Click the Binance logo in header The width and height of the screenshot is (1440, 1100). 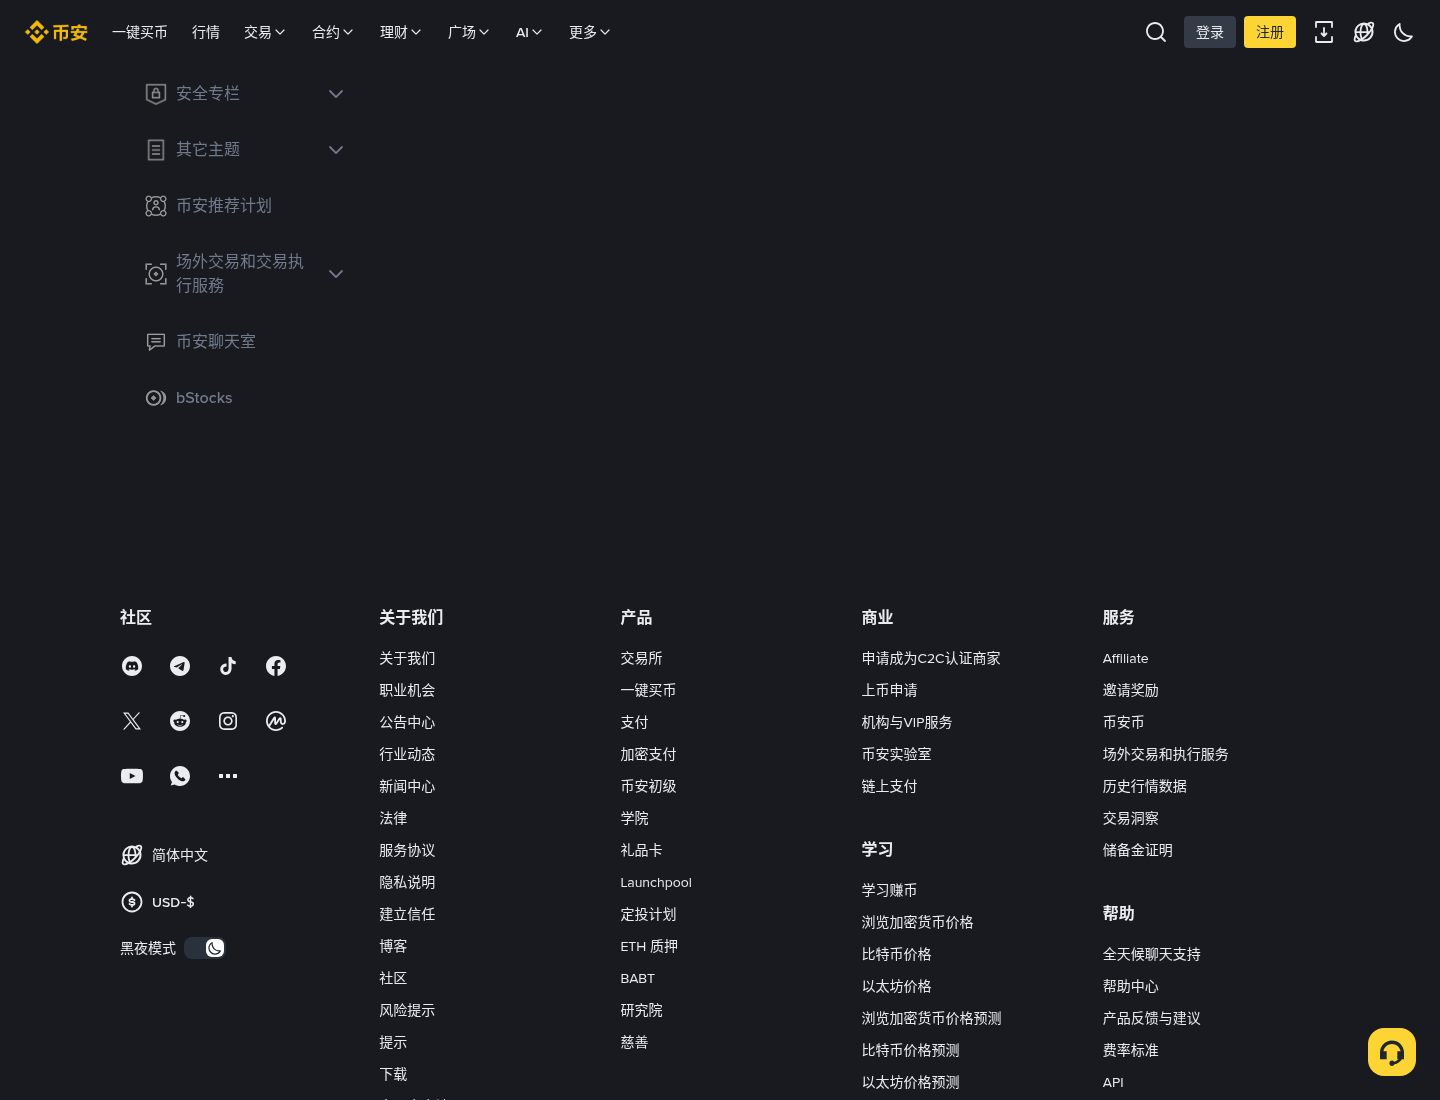click(x=56, y=32)
